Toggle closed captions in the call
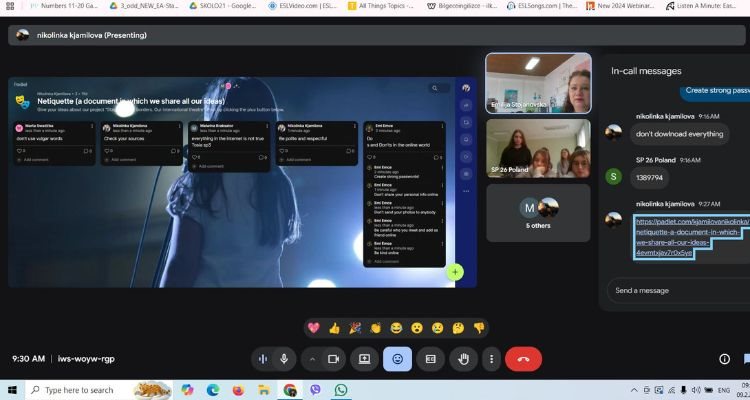Screen dimensions: 750x400 (430, 358)
